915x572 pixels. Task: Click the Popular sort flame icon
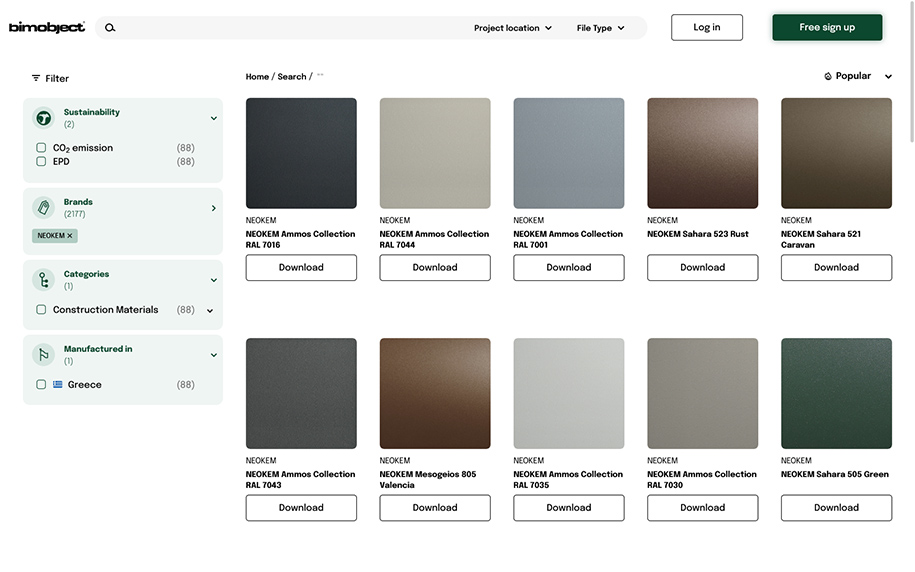(x=827, y=76)
